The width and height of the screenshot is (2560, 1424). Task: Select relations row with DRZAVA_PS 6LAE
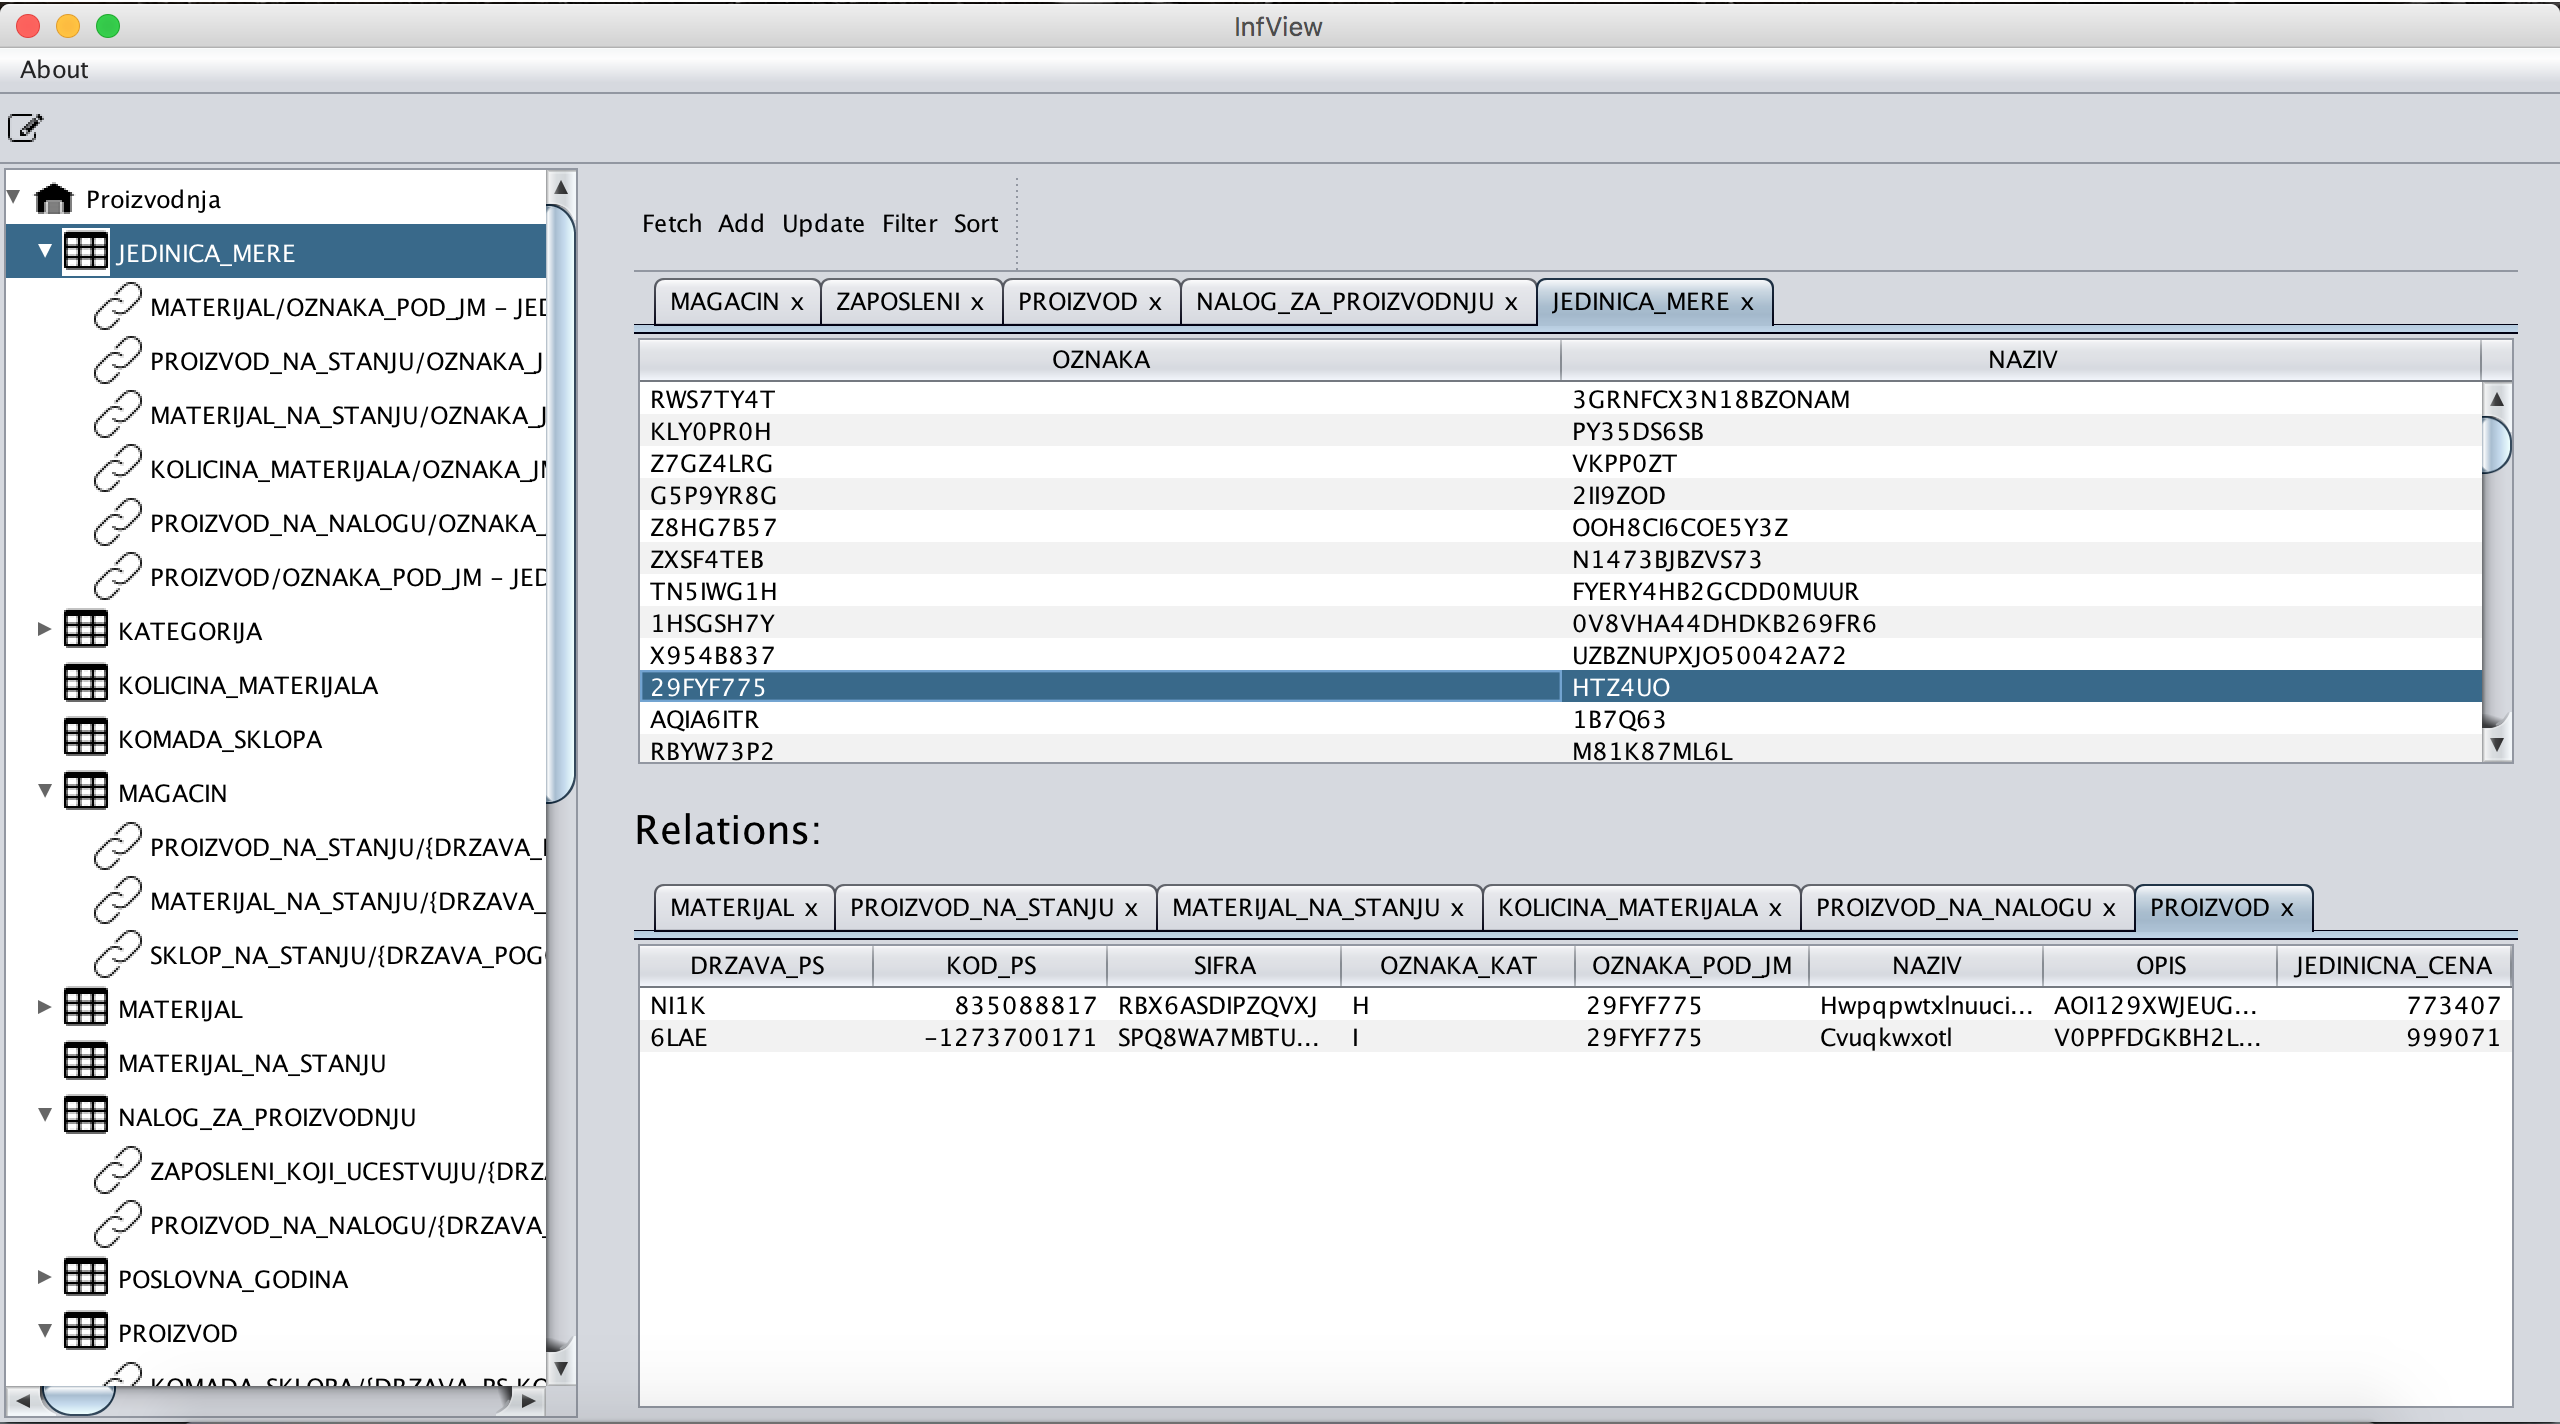(1575, 1037)
